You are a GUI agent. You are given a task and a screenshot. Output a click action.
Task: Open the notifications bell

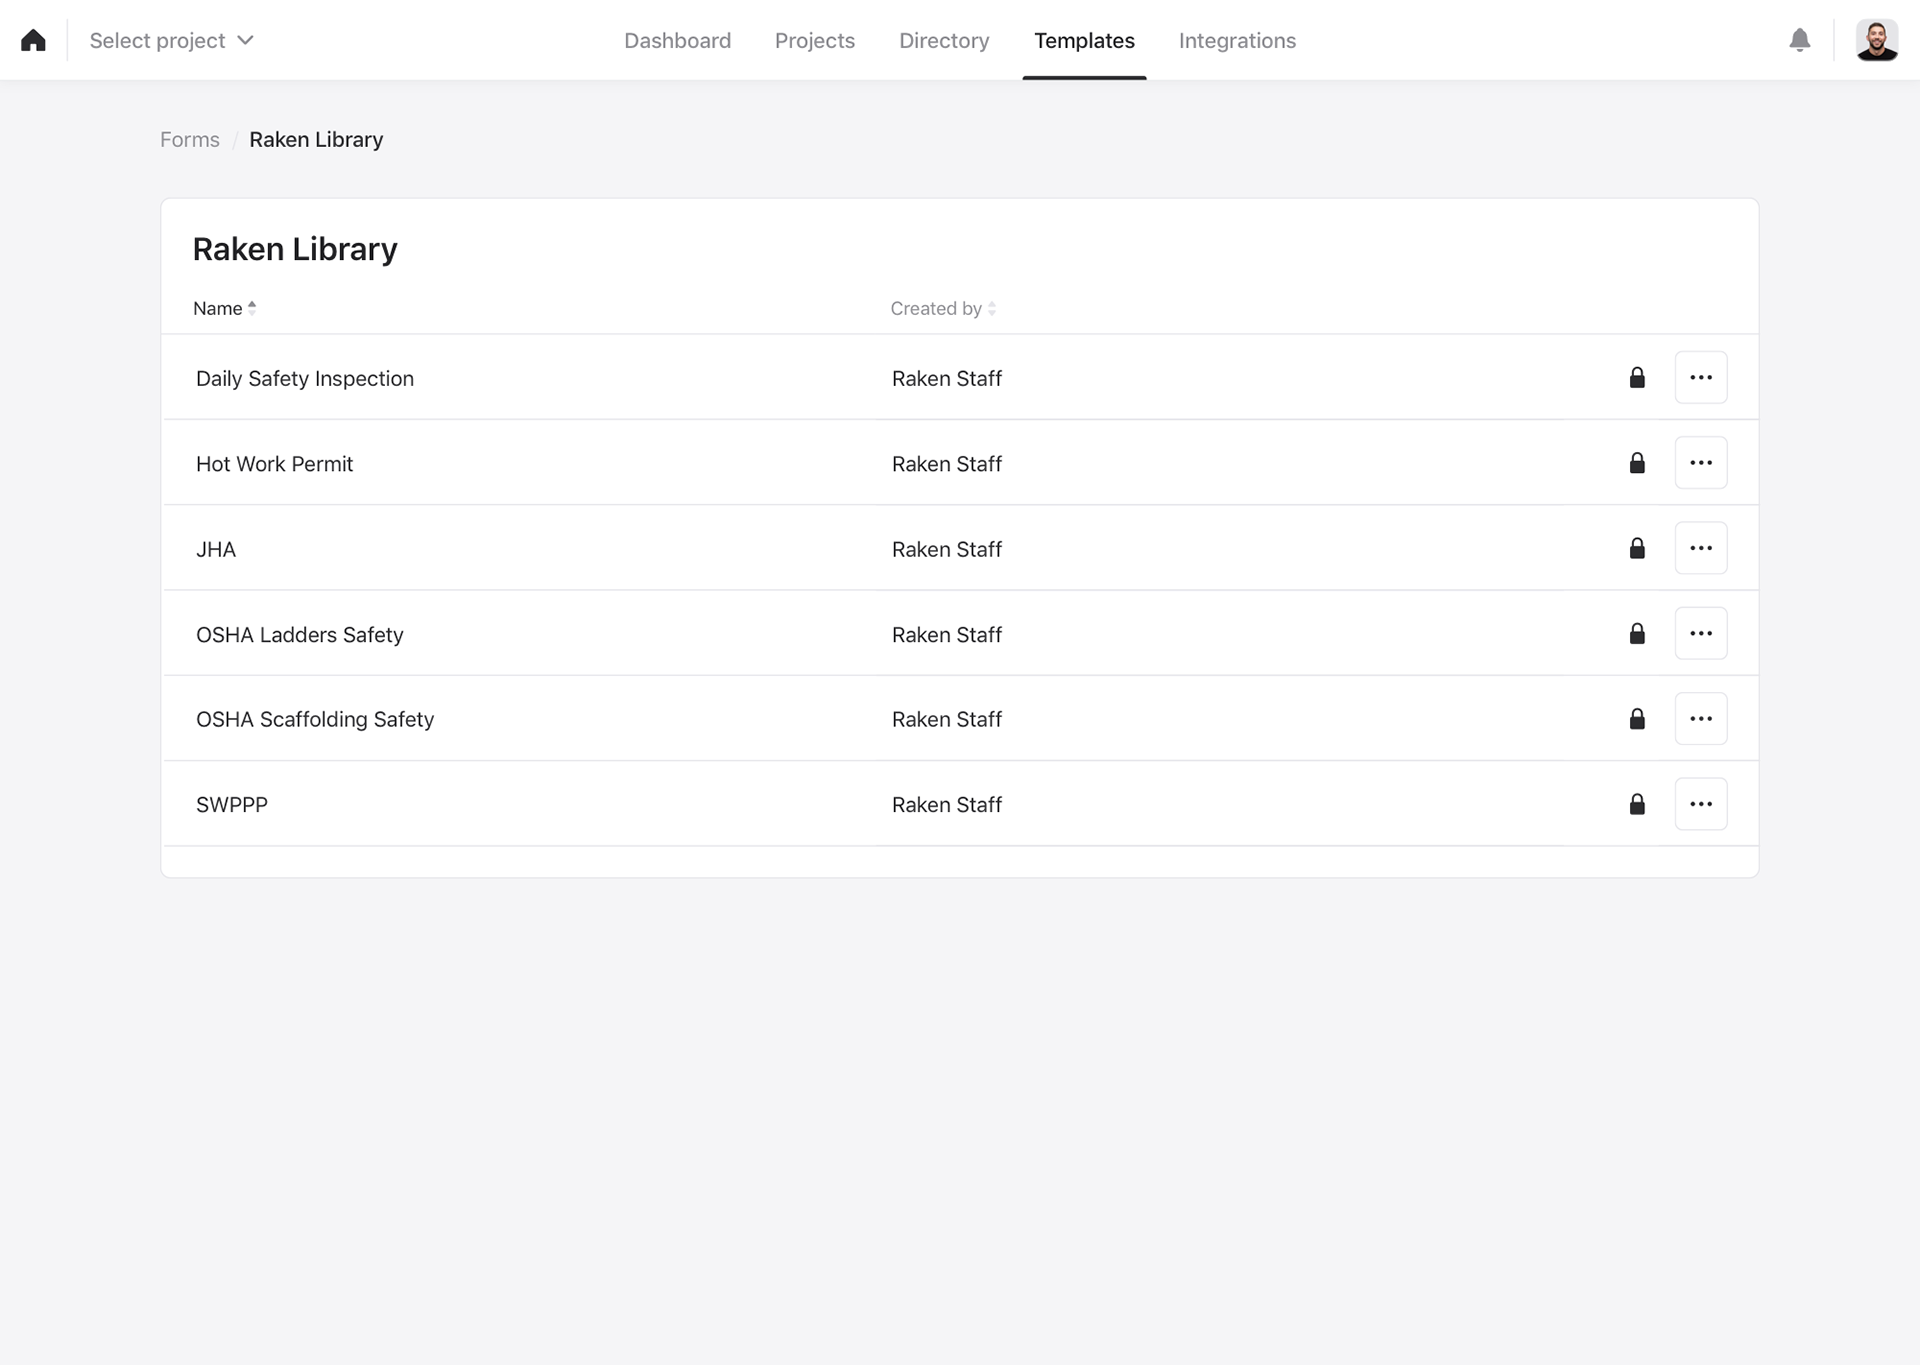click(1799, 40)
